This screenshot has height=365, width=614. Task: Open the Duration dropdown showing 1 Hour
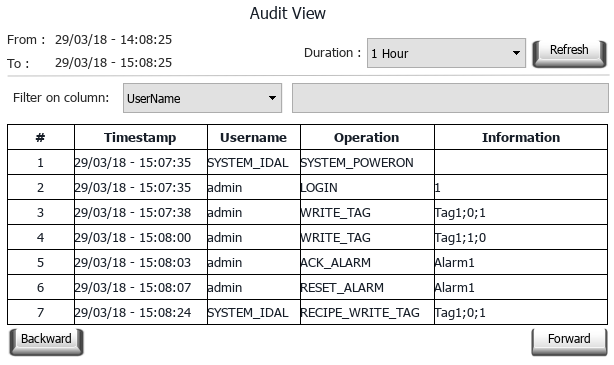pos(446,53)
